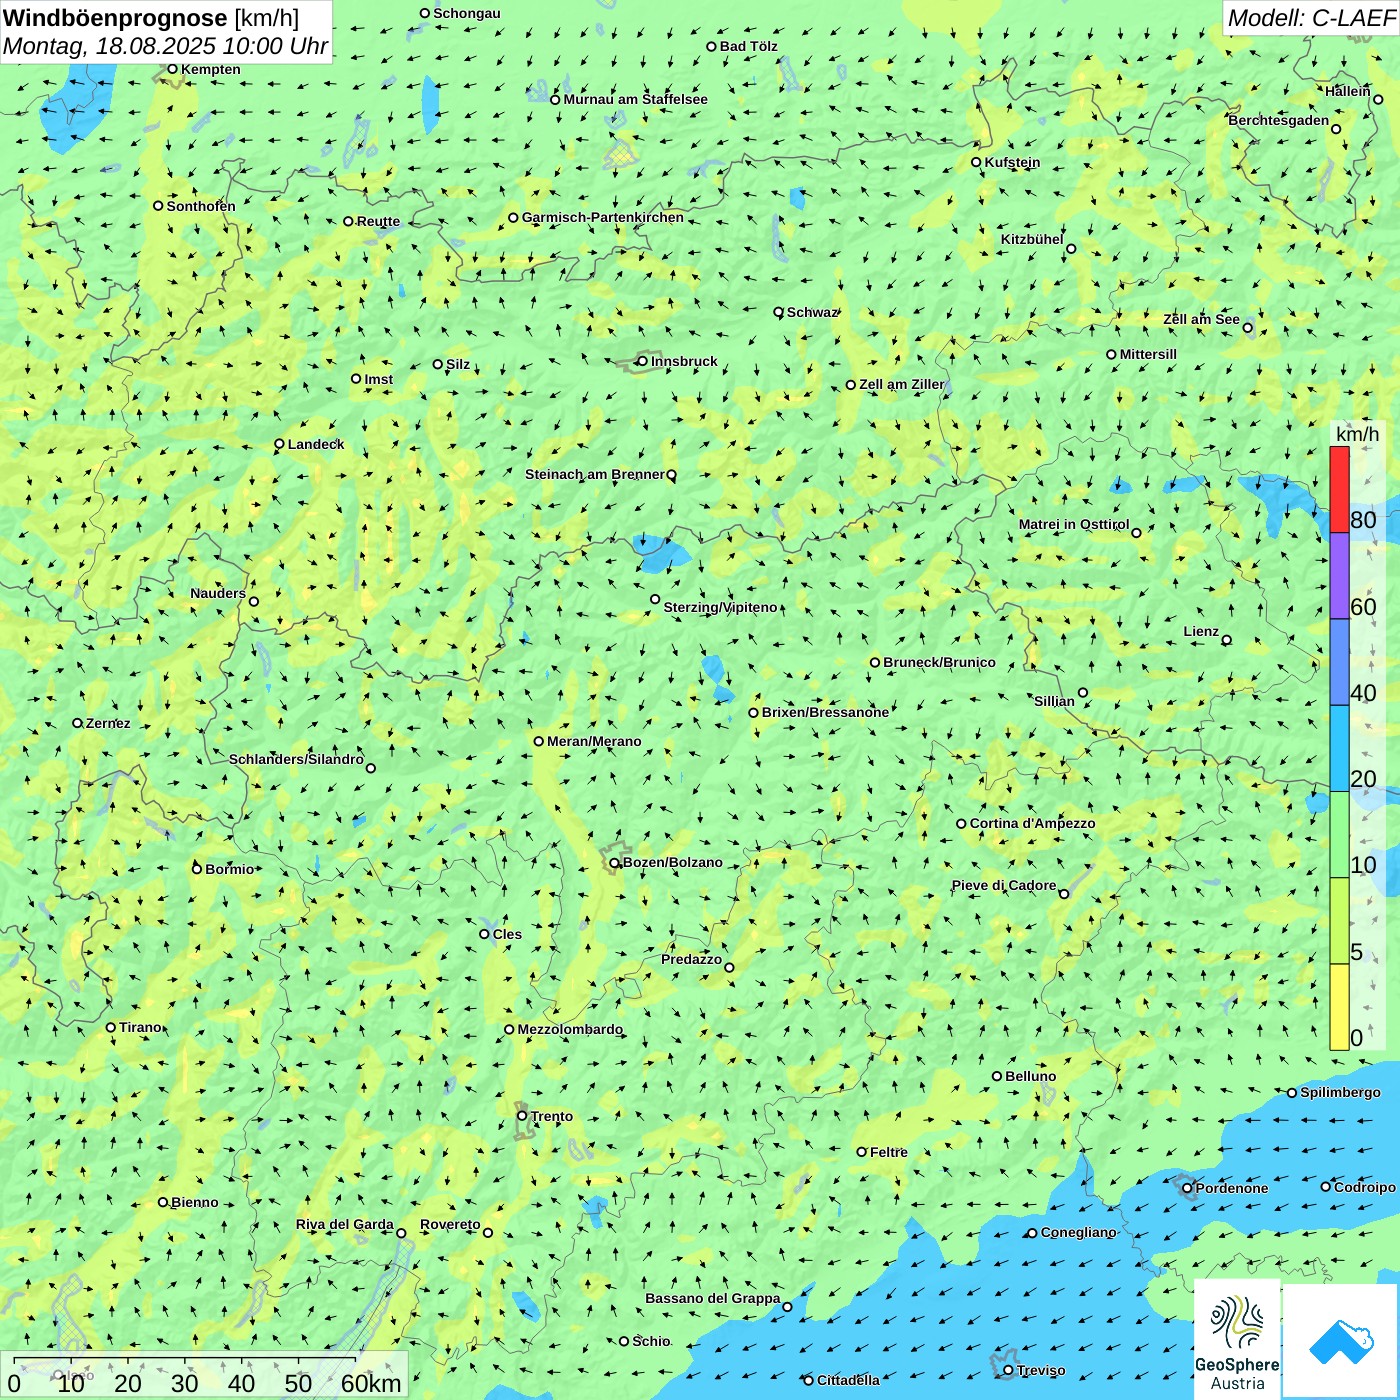Click the Kitzbühel city label
Viewport: 1400px width, 1400px height.
[1032, 239]
